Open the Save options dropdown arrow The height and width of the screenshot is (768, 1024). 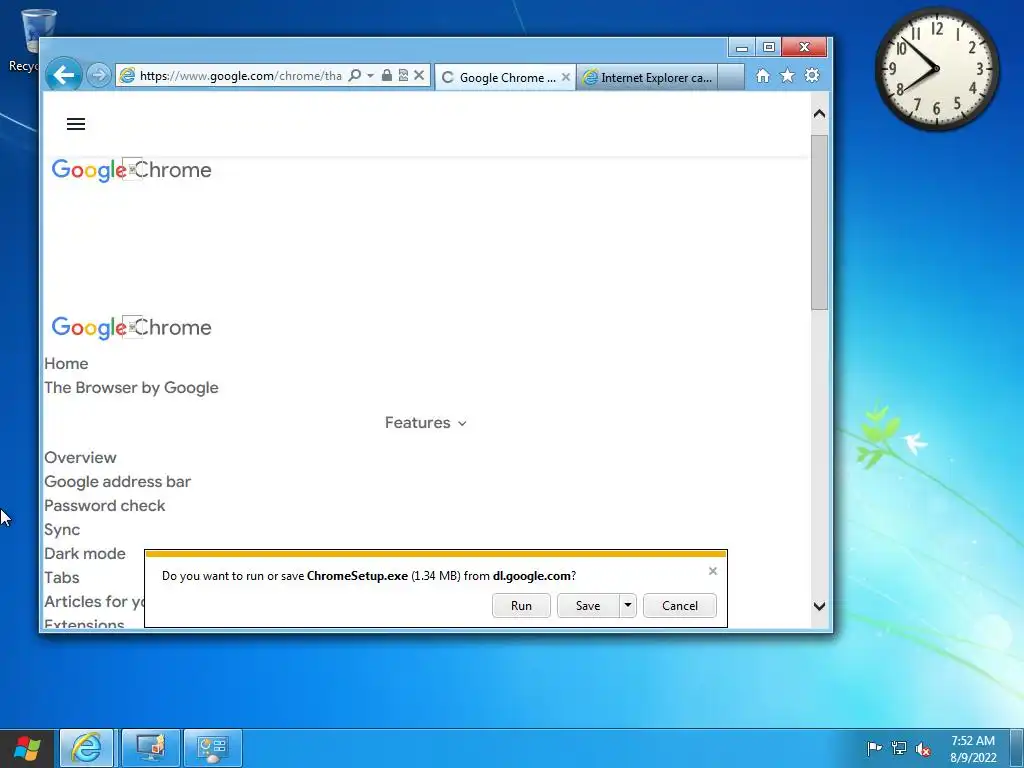point(628,605)
